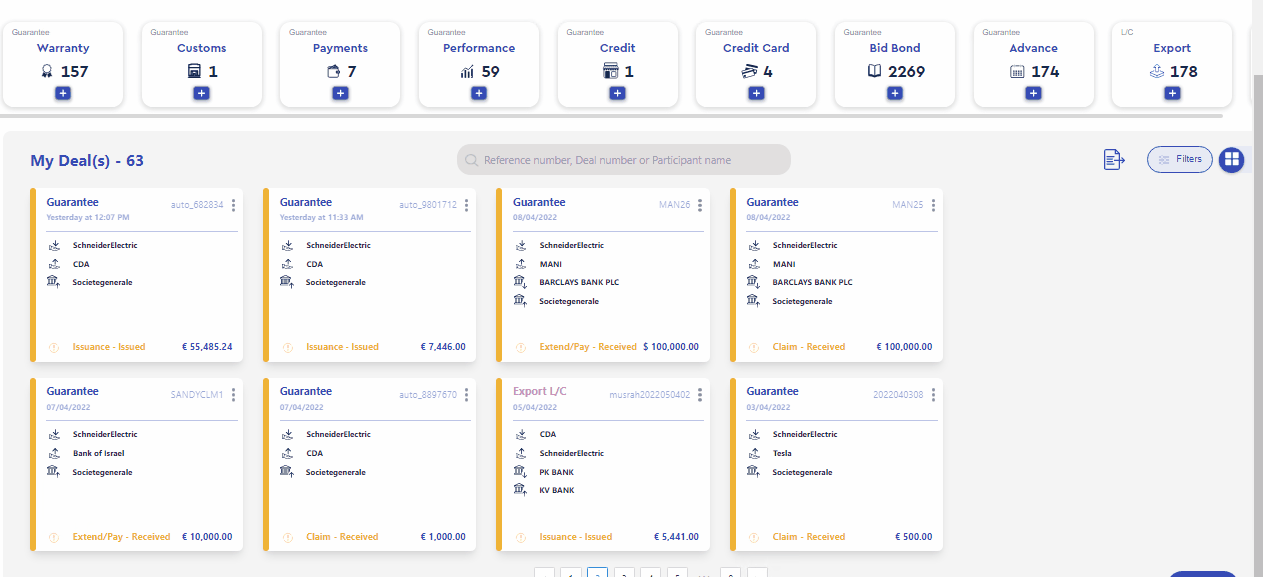
Task: Open the Filters button
Action: tap(1179, 159)
